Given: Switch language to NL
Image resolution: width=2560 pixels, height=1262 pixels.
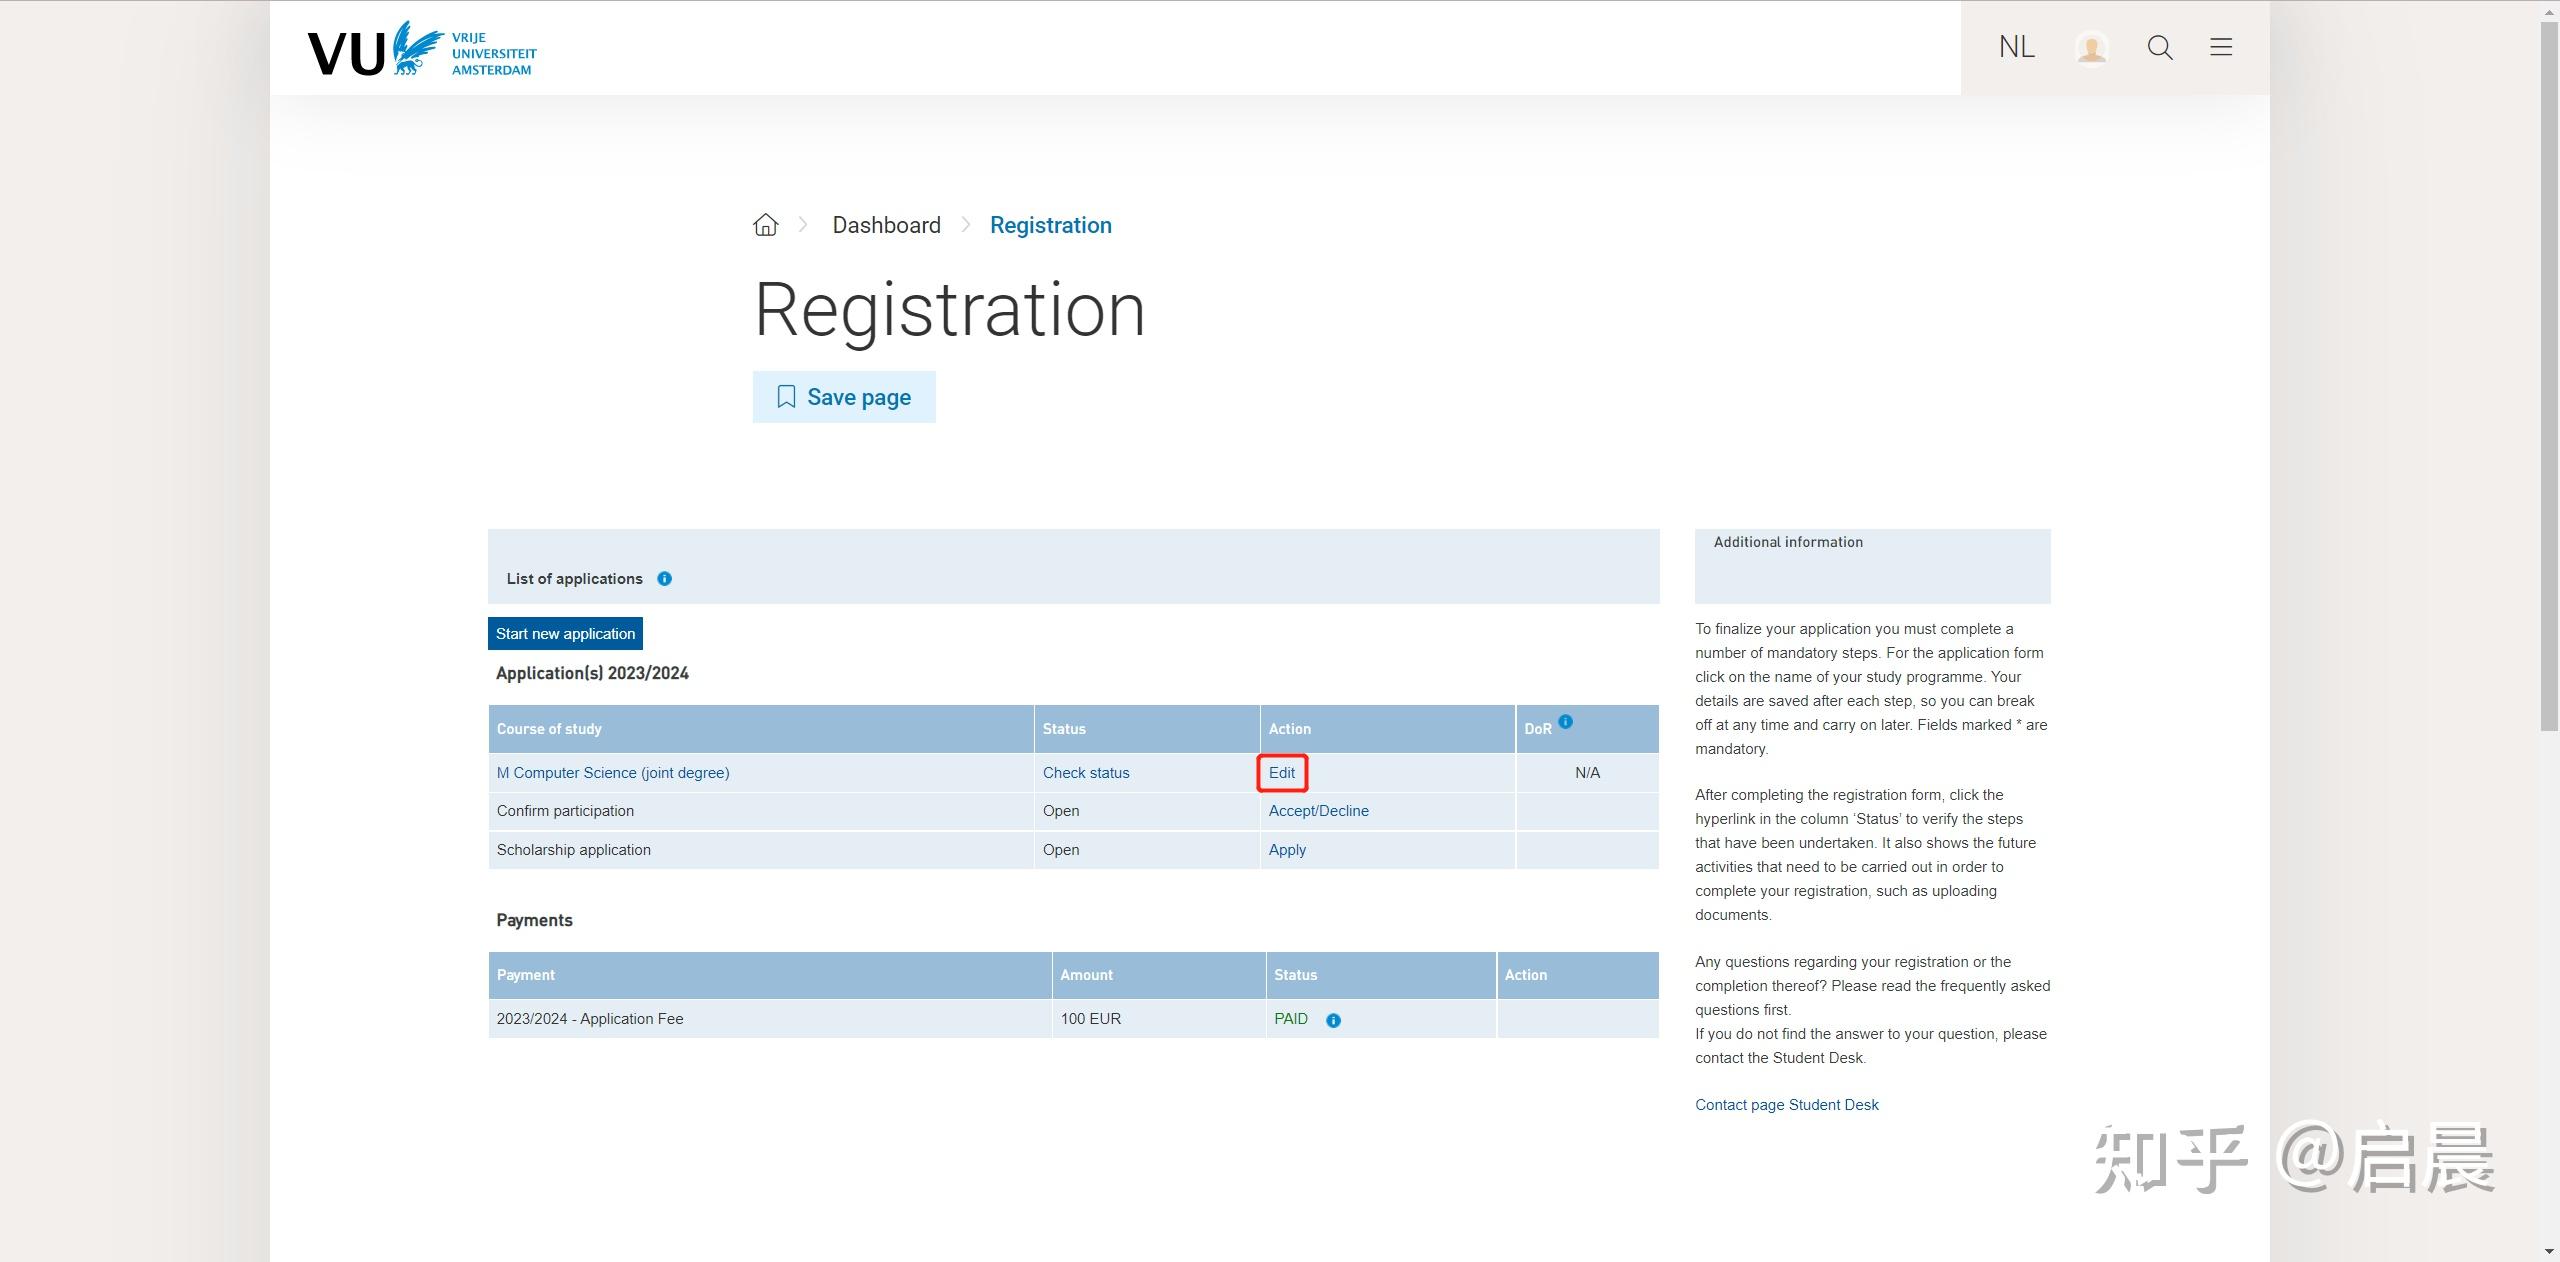Looking at the screenshot, I should 2016,47.
